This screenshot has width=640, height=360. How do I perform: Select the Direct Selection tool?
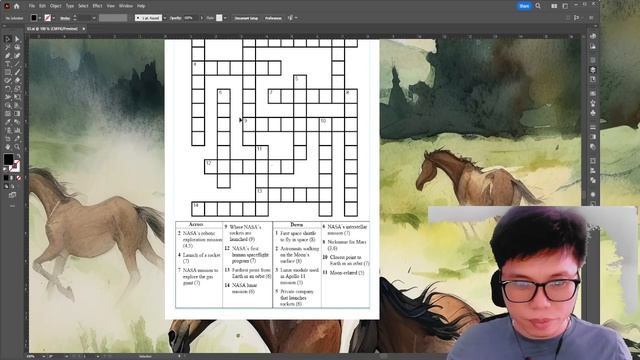click(x=17, y=39)
